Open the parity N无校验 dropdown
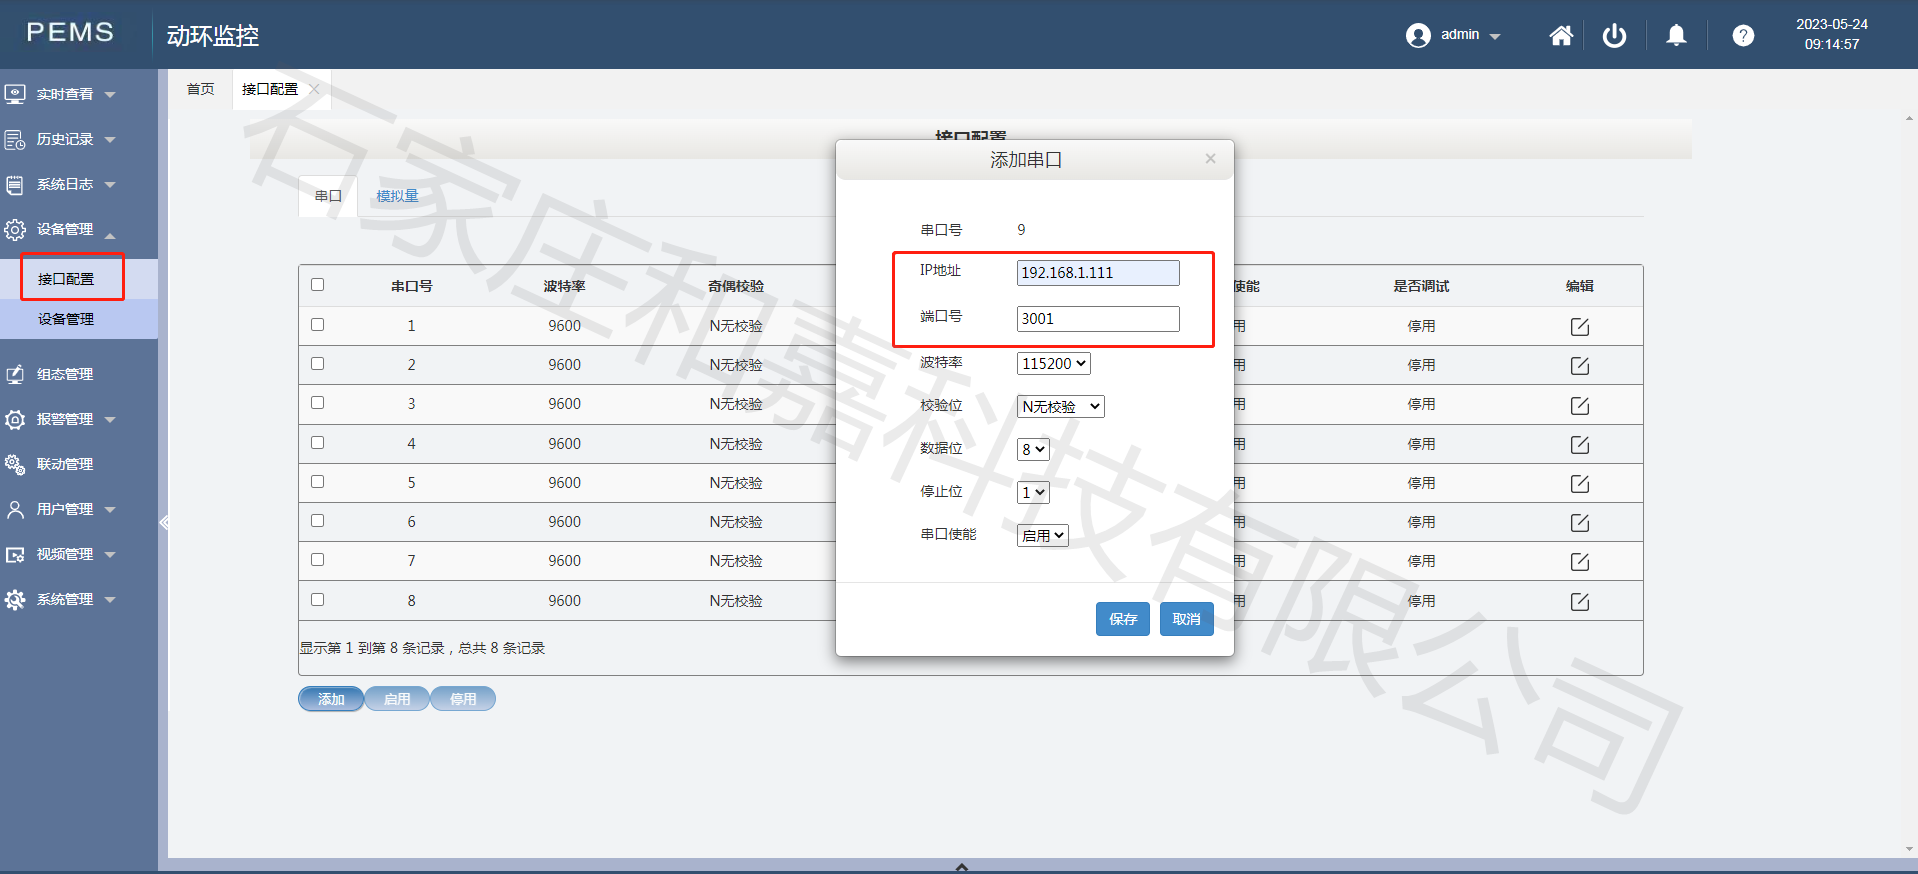 1060,407
